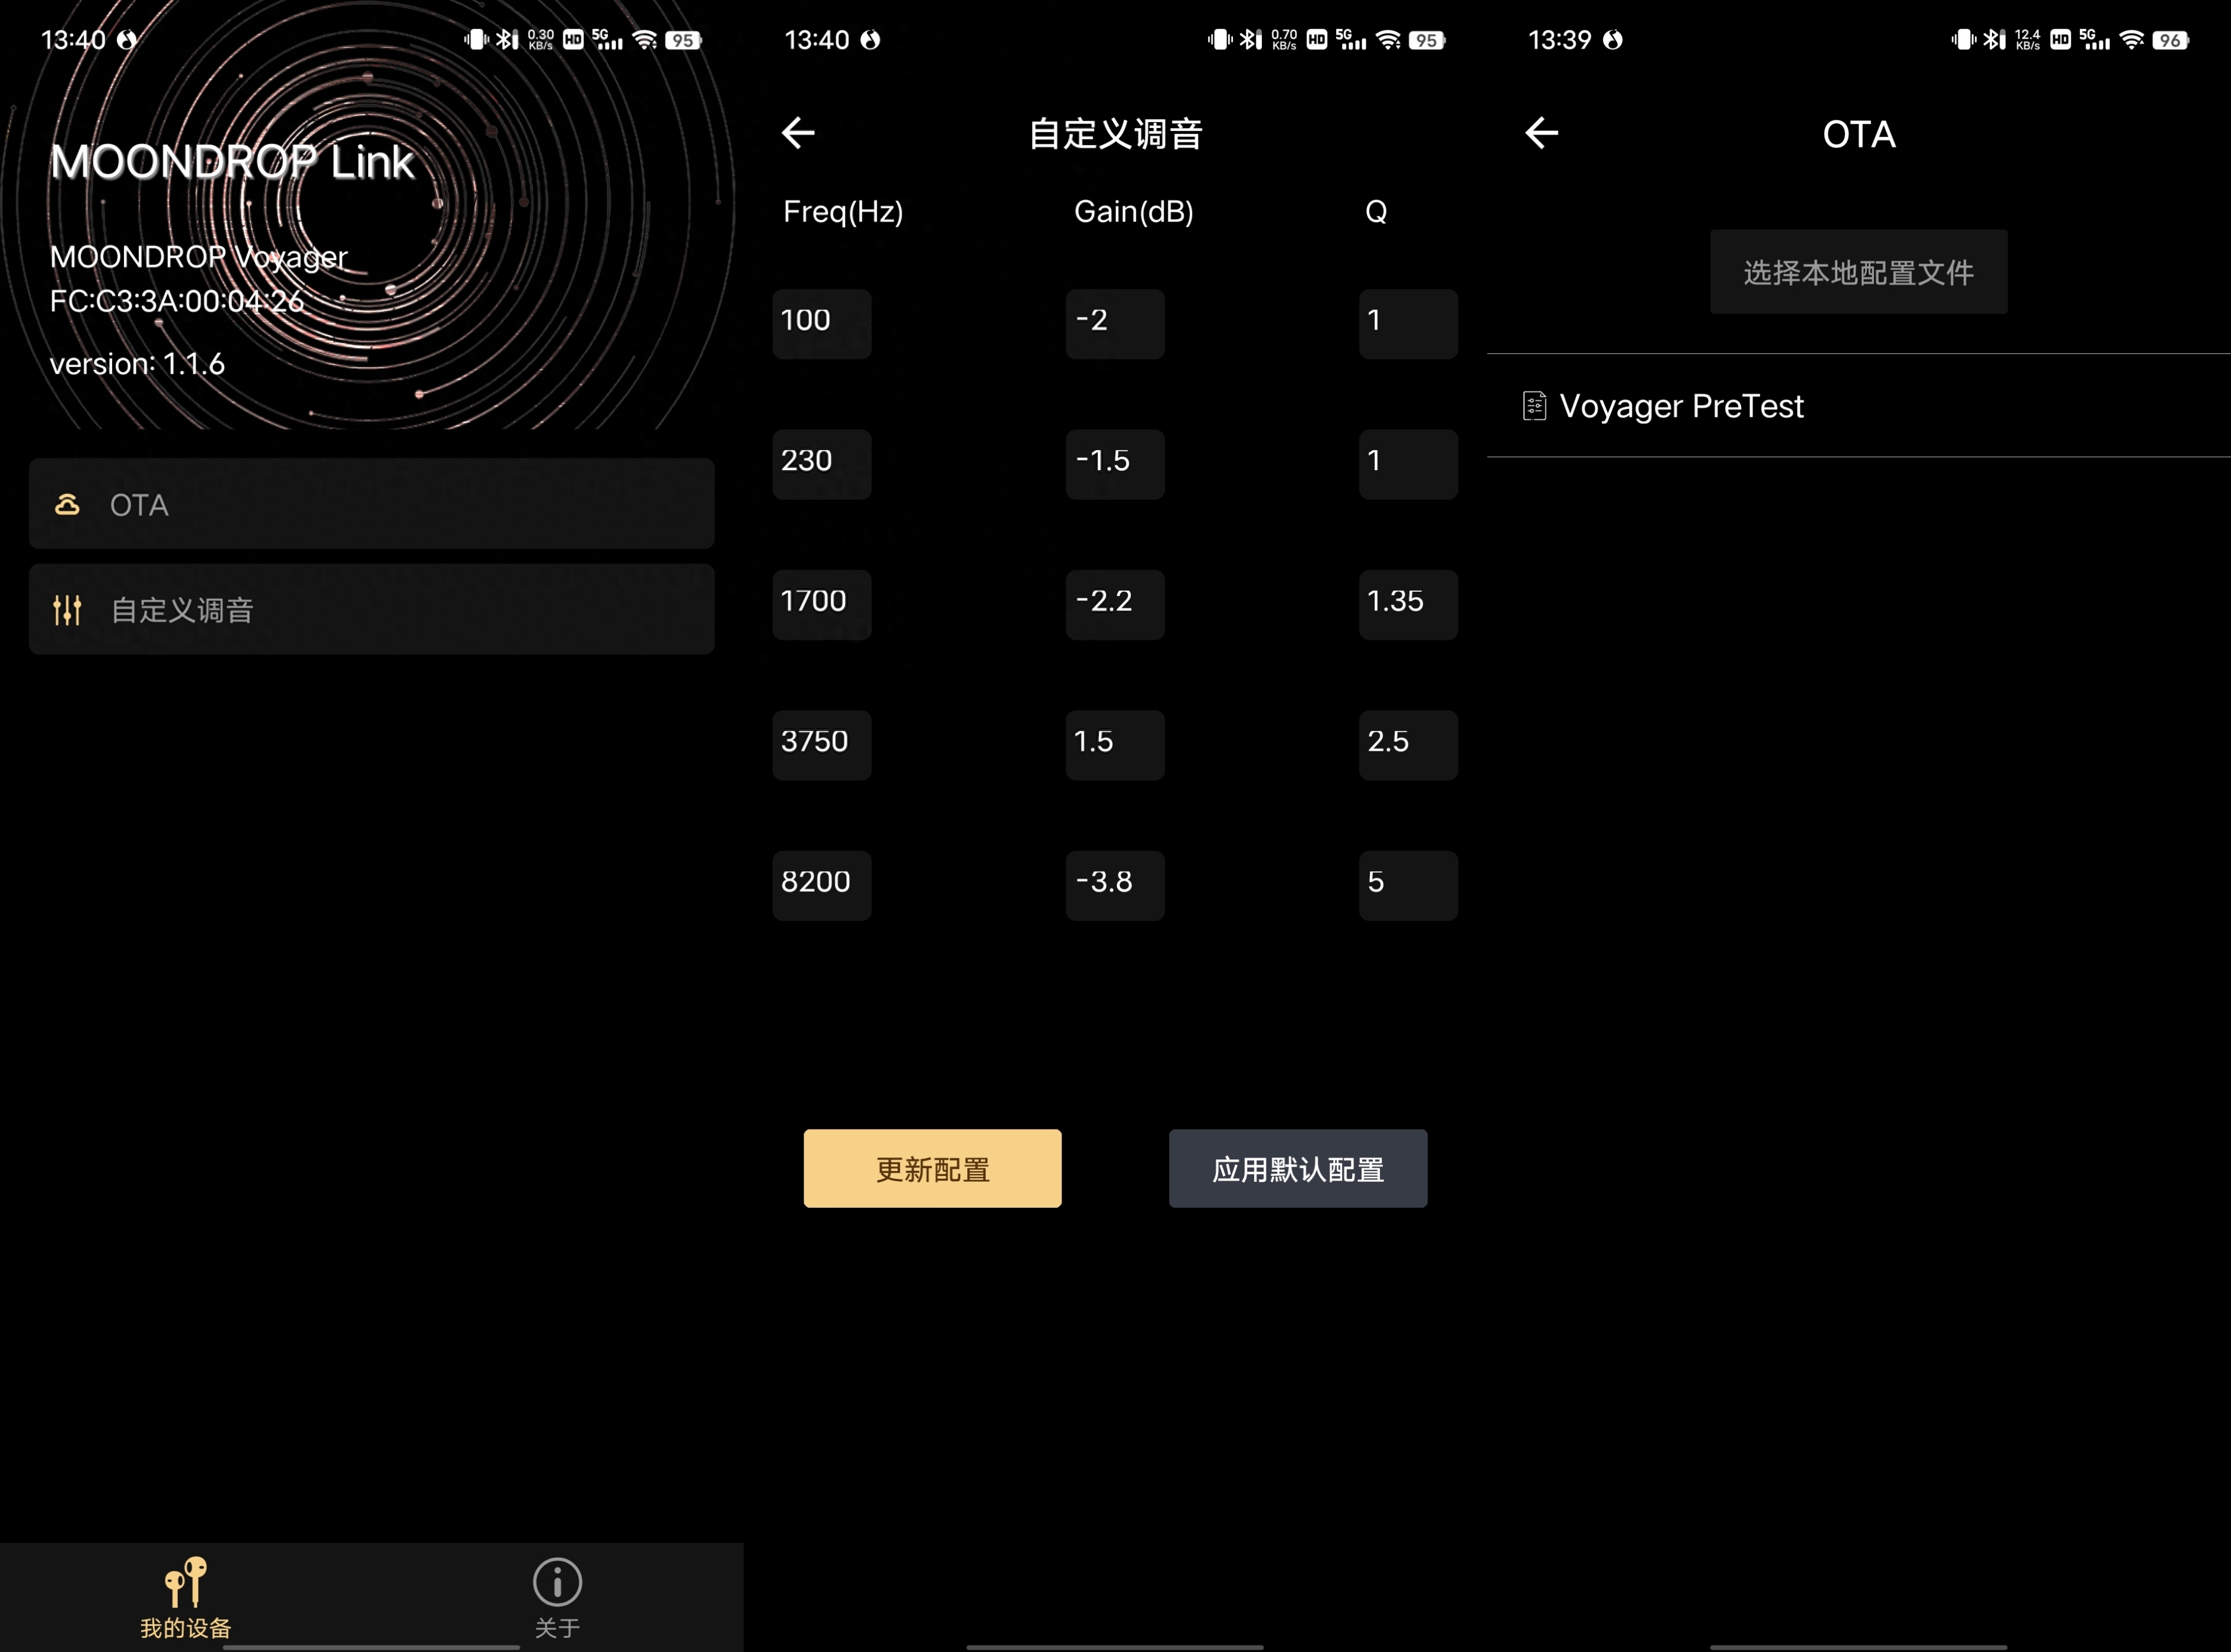Click the earbuds icon in bottom bar
The height and width of the screenshot is (1652, 2231).
(x=186, y=1581)
